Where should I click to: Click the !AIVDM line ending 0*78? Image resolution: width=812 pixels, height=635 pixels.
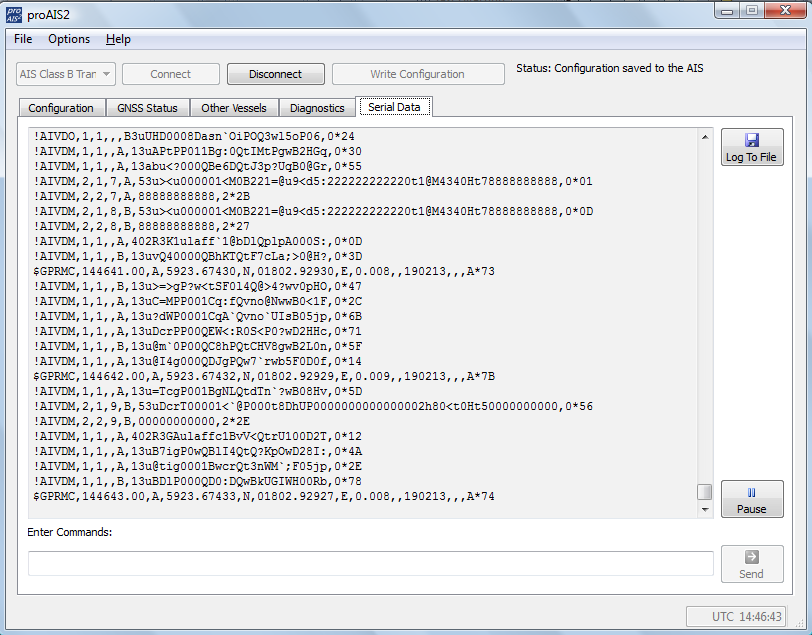tap(198, 482)
